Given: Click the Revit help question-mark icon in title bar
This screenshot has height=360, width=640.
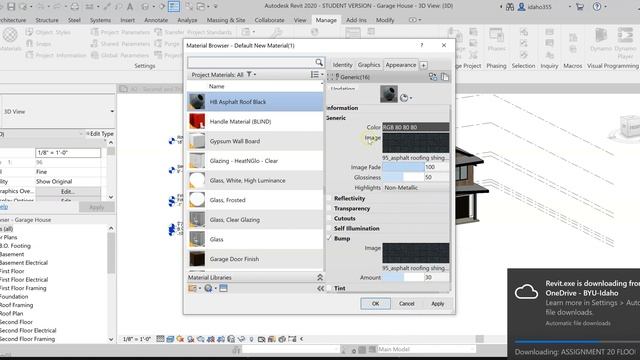Looking at the screenshot, I should tap(597, 7).
